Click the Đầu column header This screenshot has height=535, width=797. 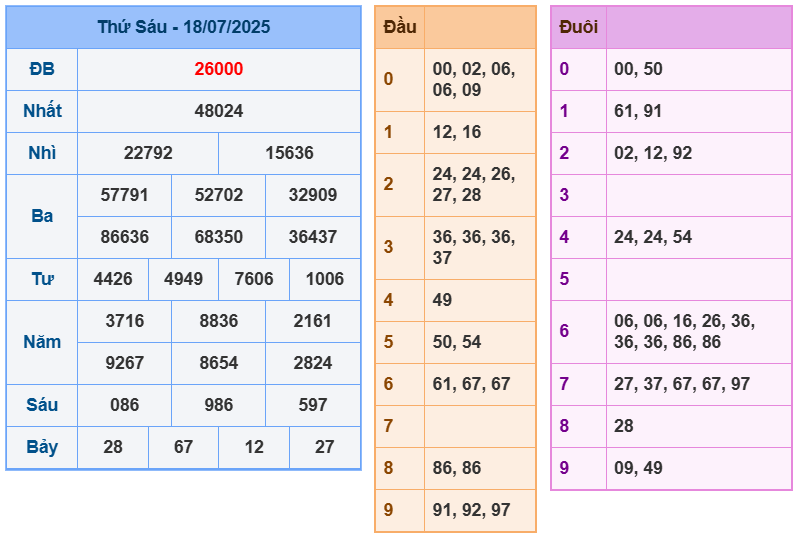(400, 27)
